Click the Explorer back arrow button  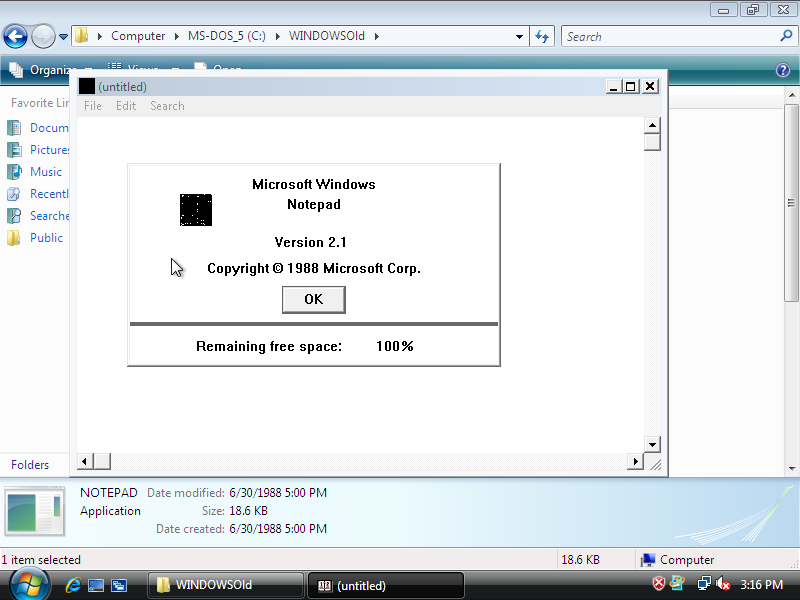(15, 37)
